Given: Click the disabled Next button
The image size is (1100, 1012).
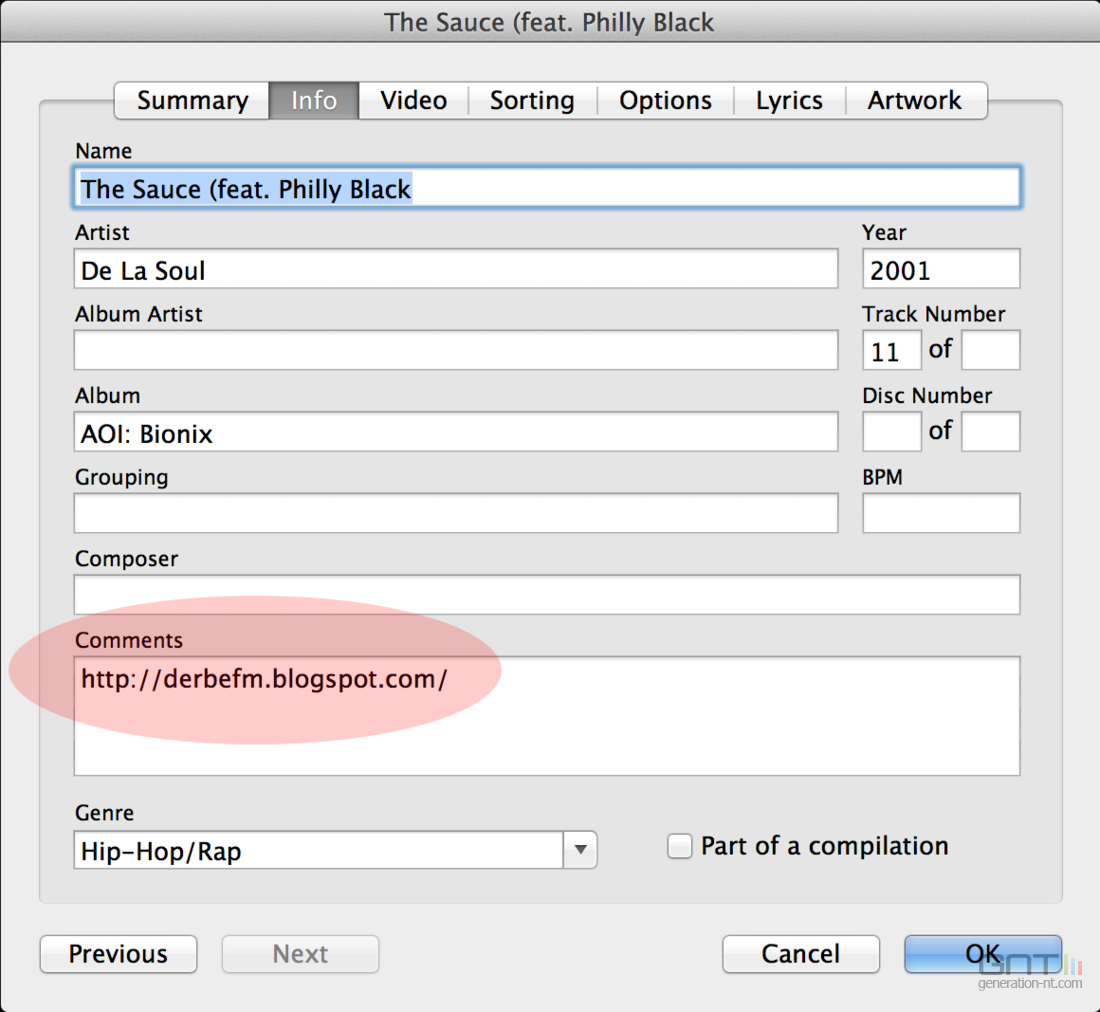Looking at the screenshot, I should click(300, 954).
